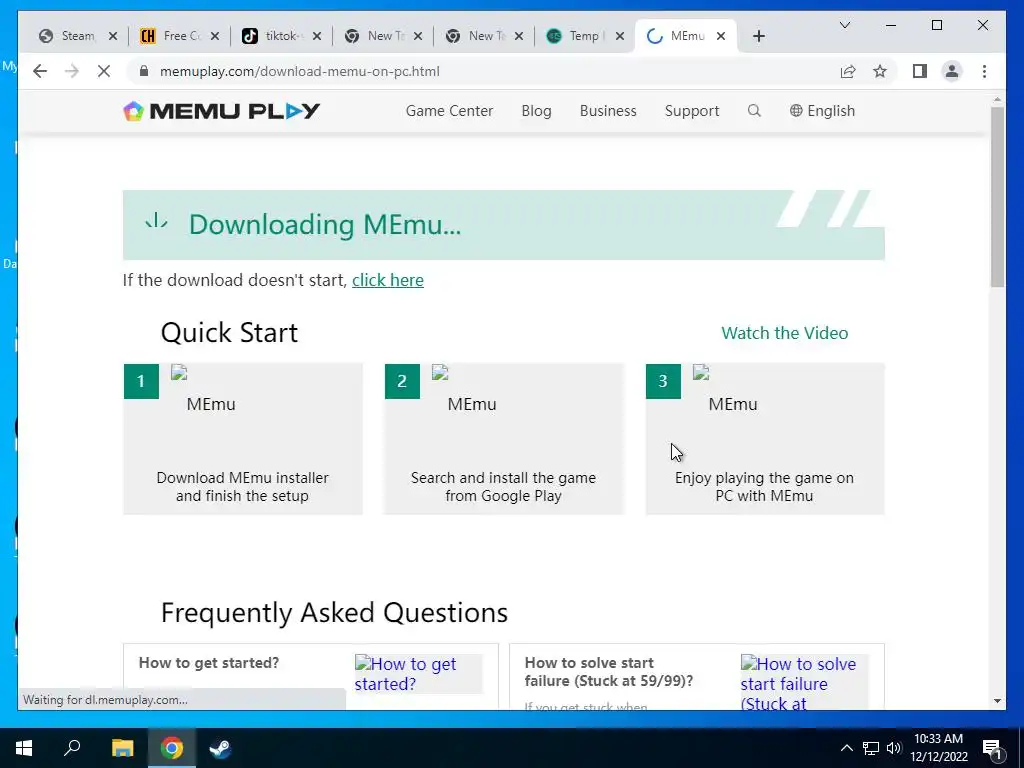Open Game Center menu item
Image resolution: width=1024 pixels, height=768 pixels.
449,111
